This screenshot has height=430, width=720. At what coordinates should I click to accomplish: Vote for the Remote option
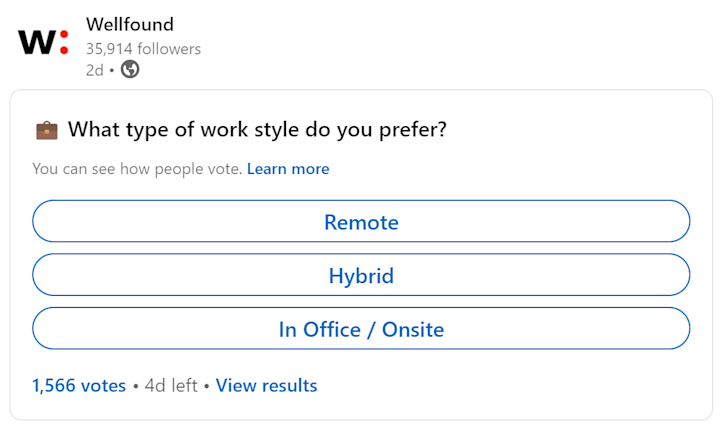pyautogui.click(x=361, y=221)
